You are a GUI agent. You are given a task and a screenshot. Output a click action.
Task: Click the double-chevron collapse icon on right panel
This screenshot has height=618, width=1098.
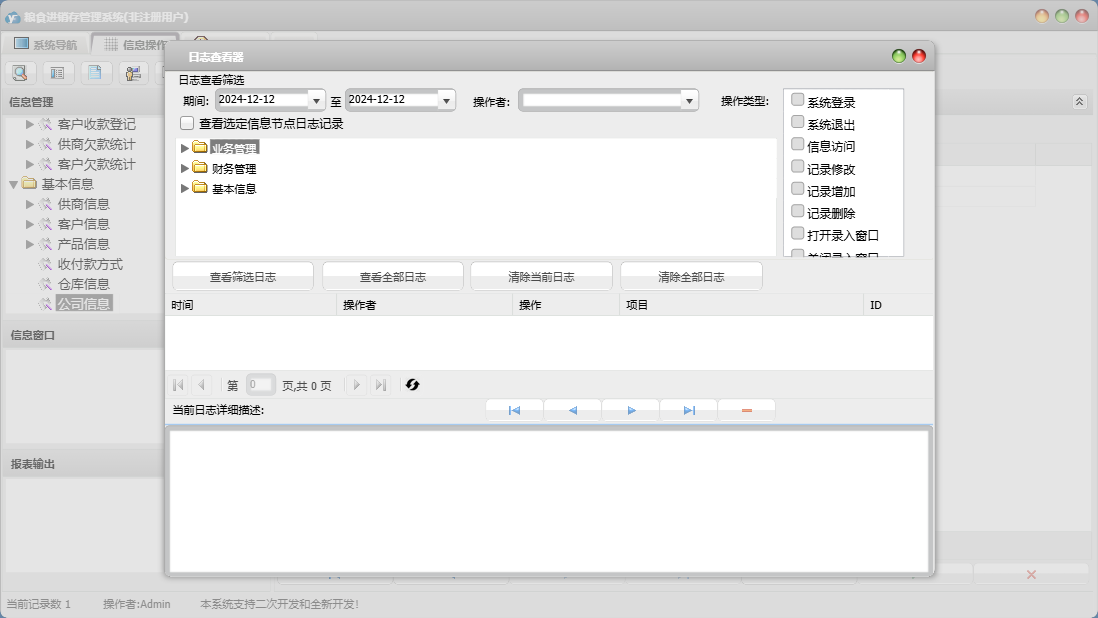[x=1079, y=102]
